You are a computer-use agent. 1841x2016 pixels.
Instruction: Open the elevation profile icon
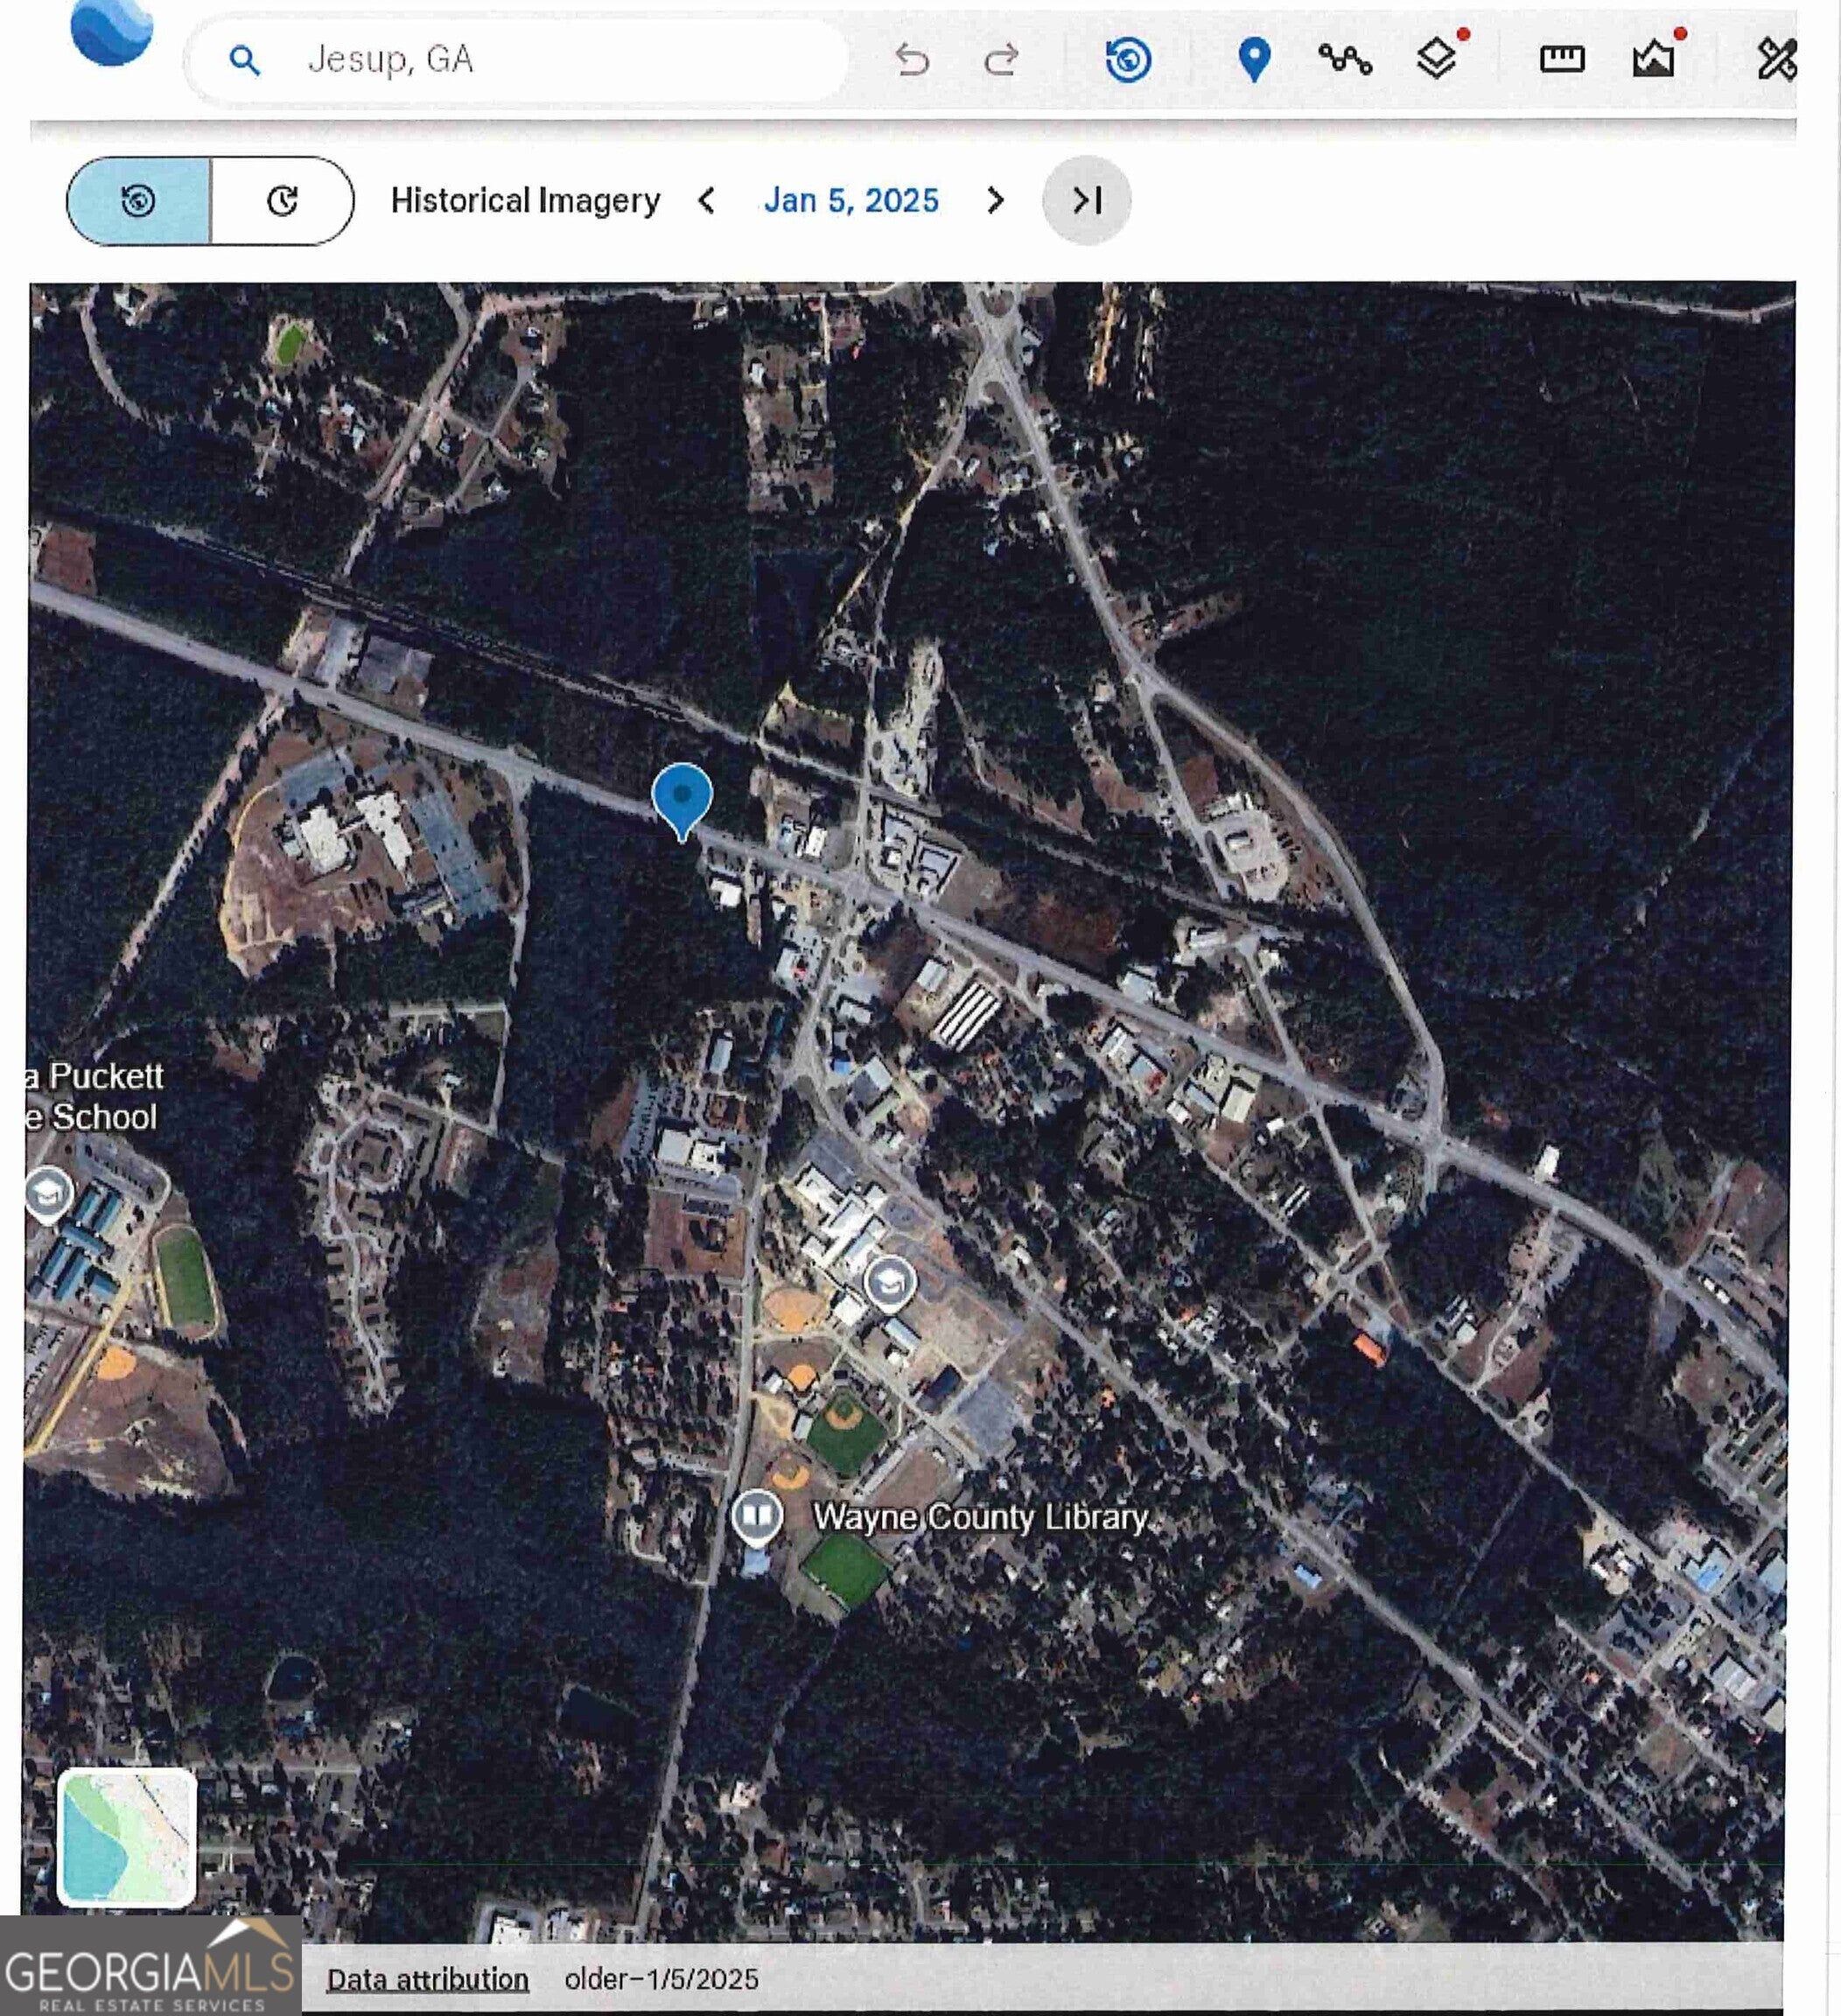pyautogui.click(x=1654, y=59)
